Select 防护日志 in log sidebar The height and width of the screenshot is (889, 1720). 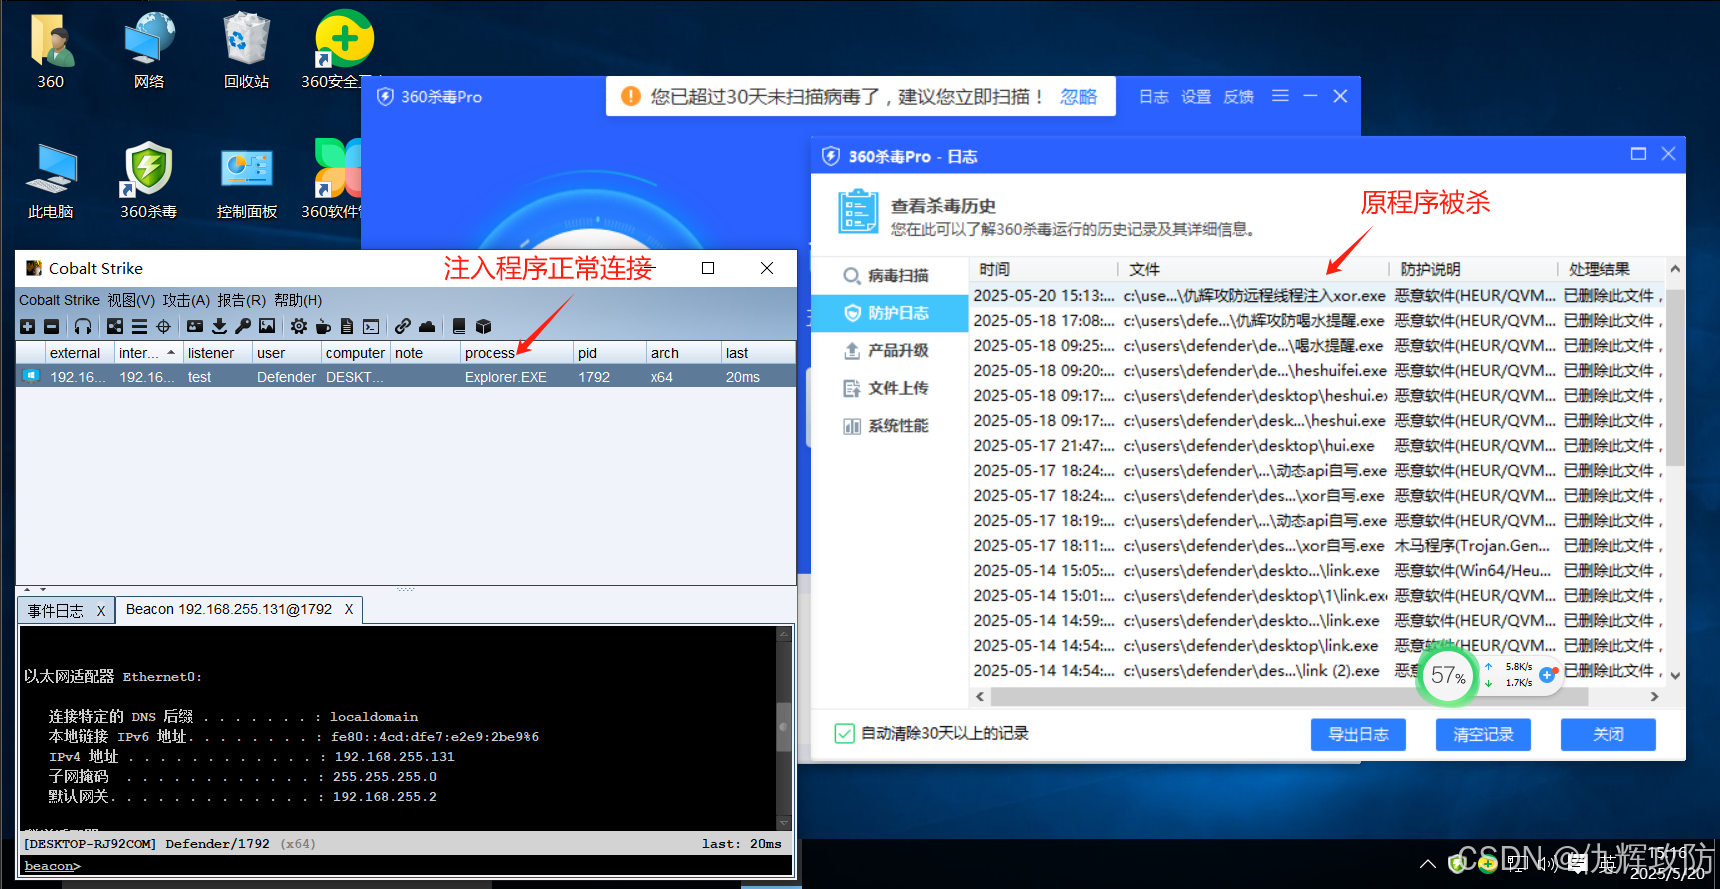(x=889, y=313)
